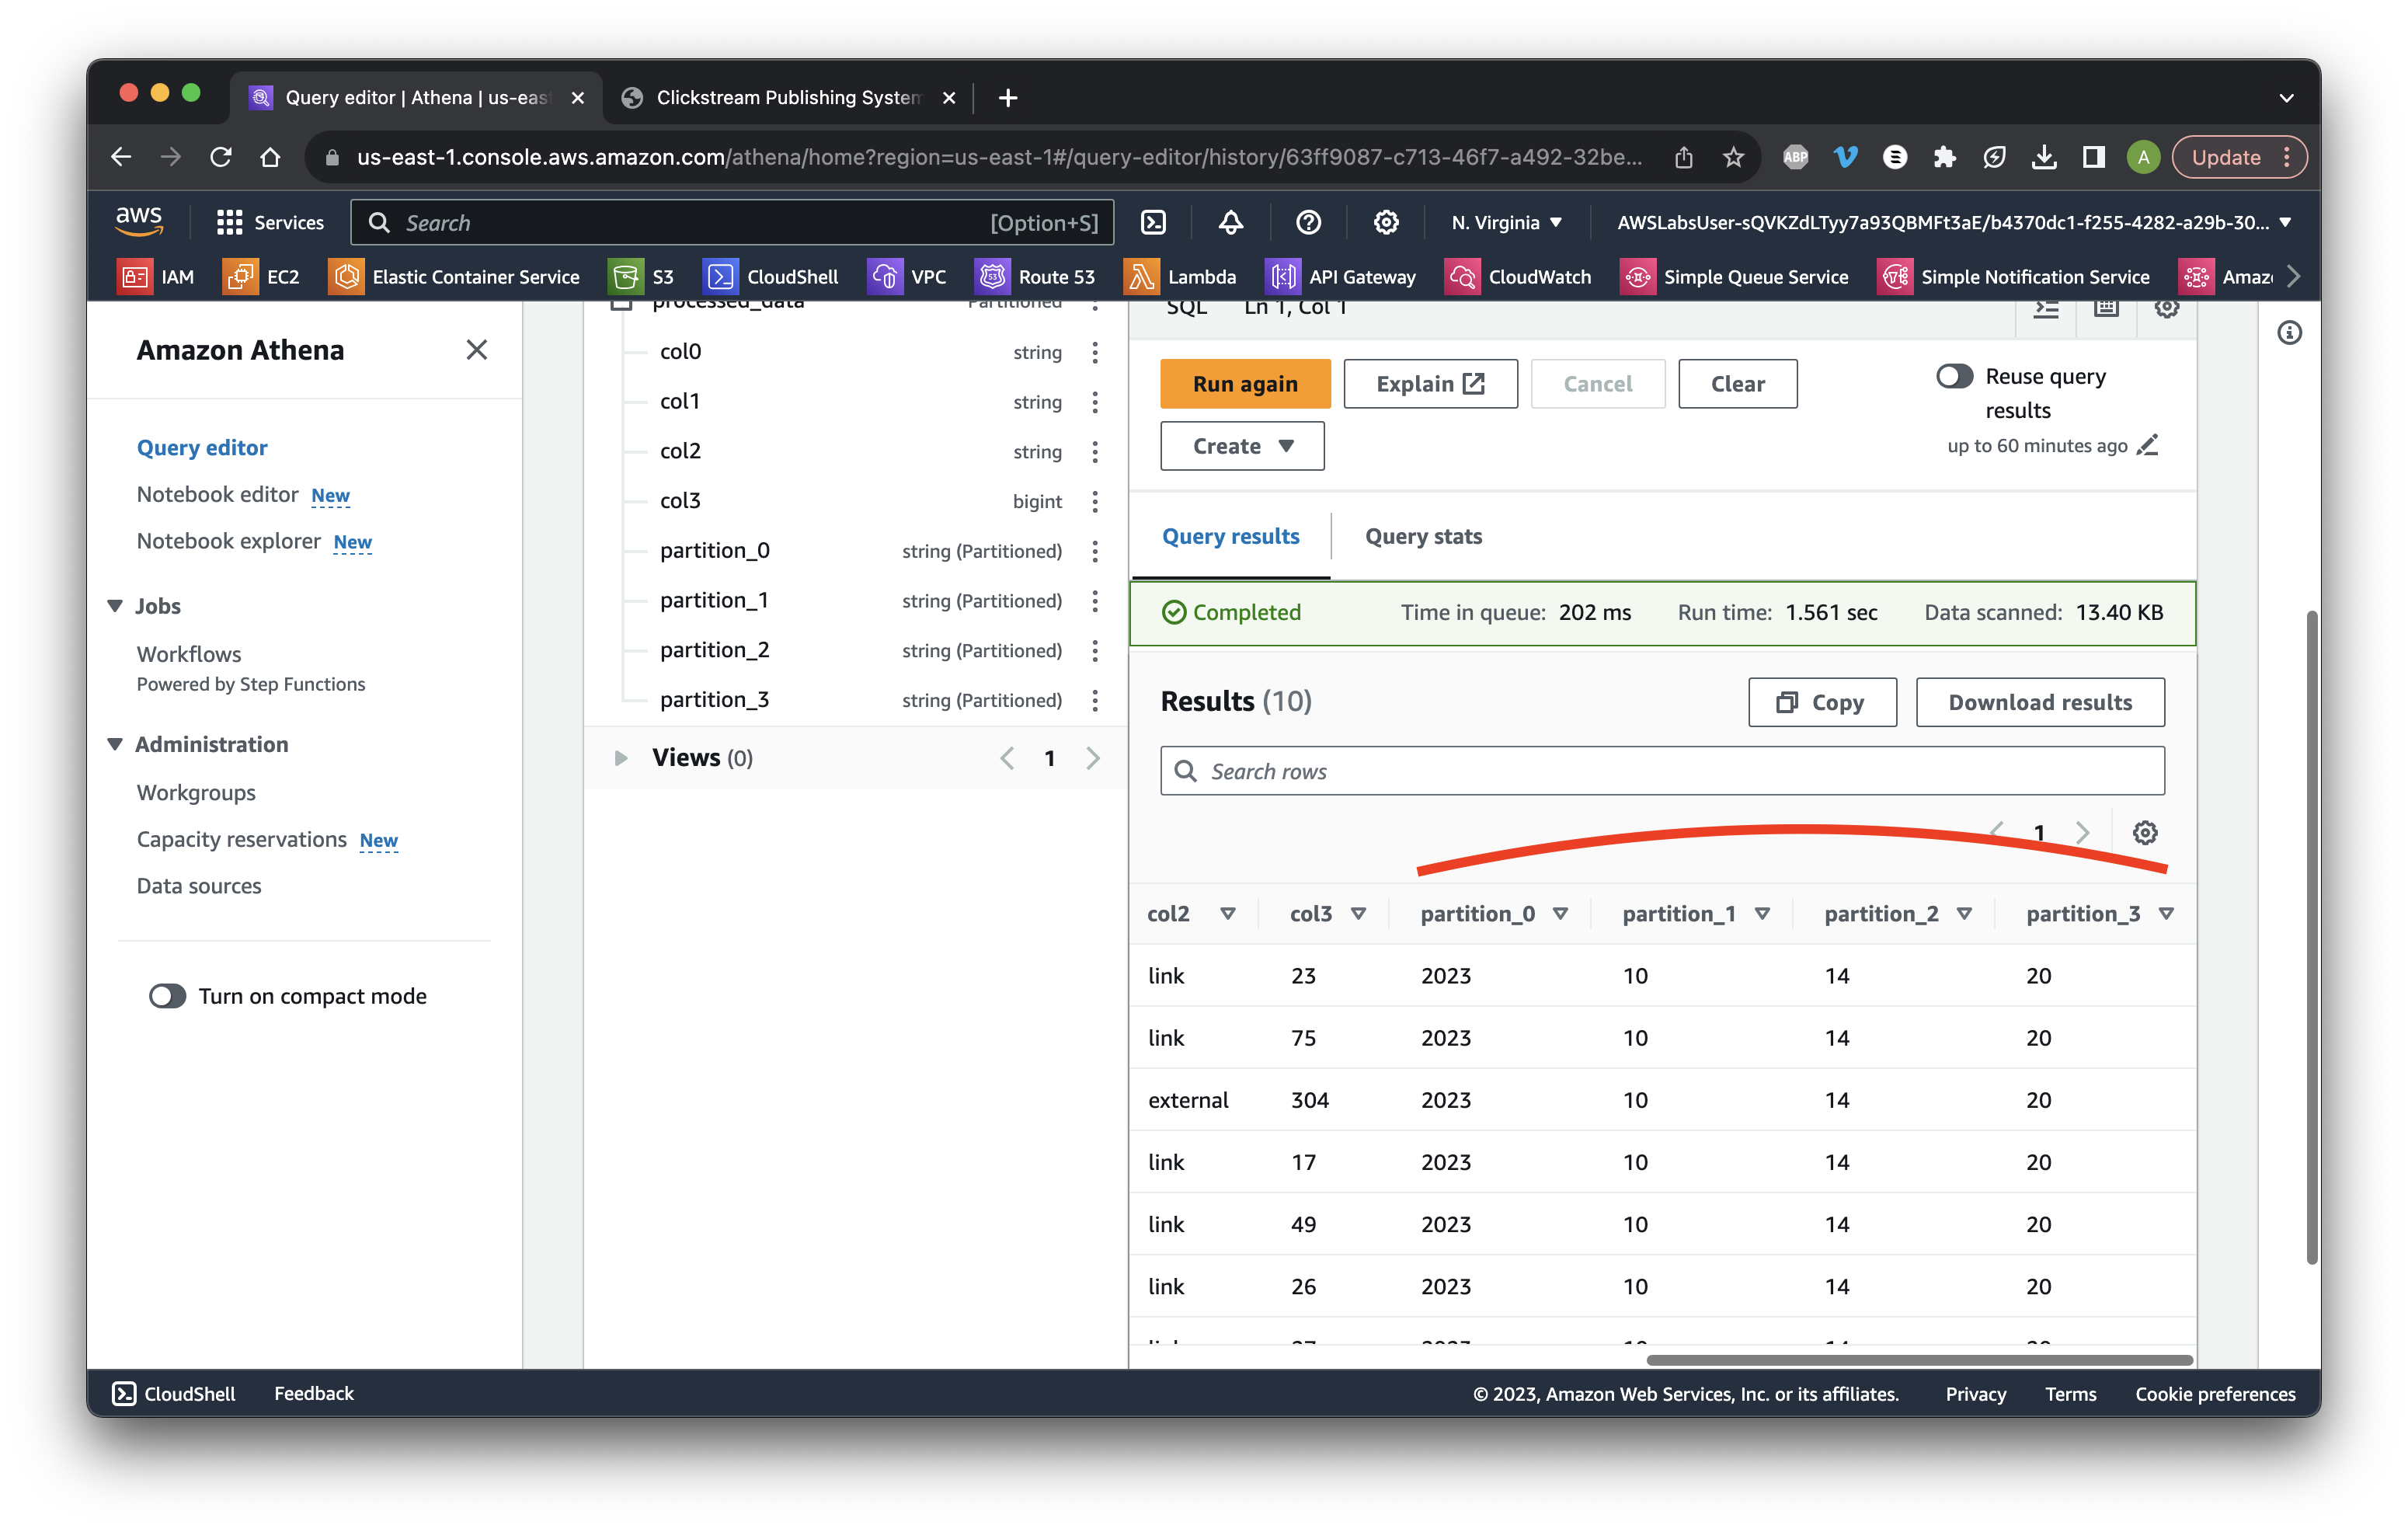
Task: Launch CloudShell from the top navigation icon
Action: [1153, 222]
